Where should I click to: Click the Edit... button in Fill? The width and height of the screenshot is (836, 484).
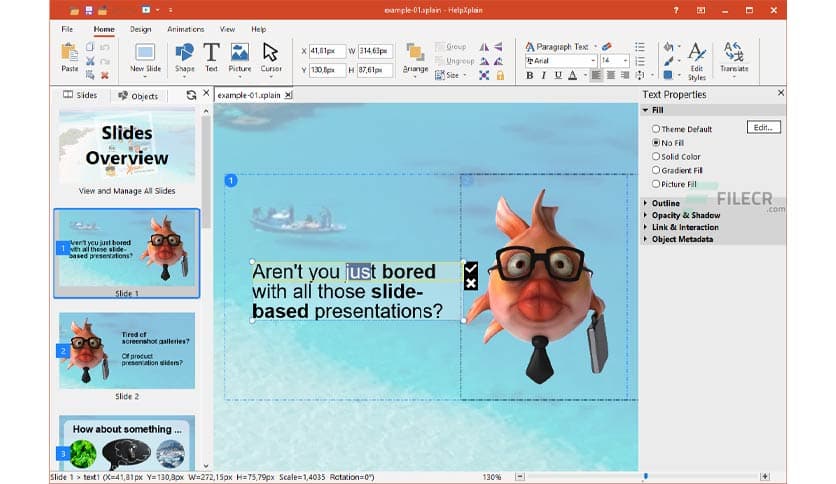point(763,127)
